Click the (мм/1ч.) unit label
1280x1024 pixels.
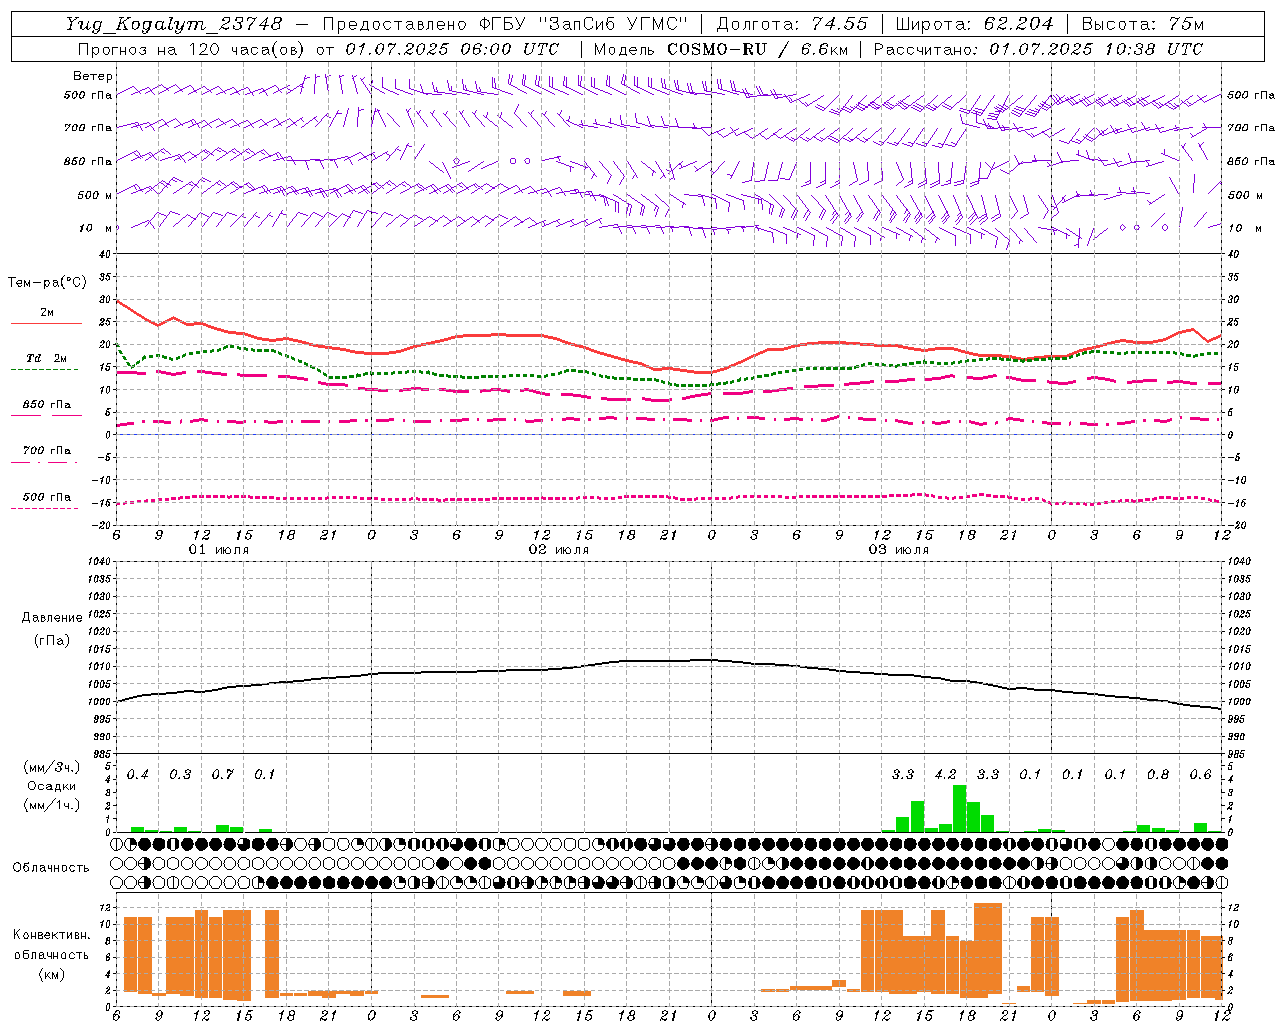click(x=52, y=805)
